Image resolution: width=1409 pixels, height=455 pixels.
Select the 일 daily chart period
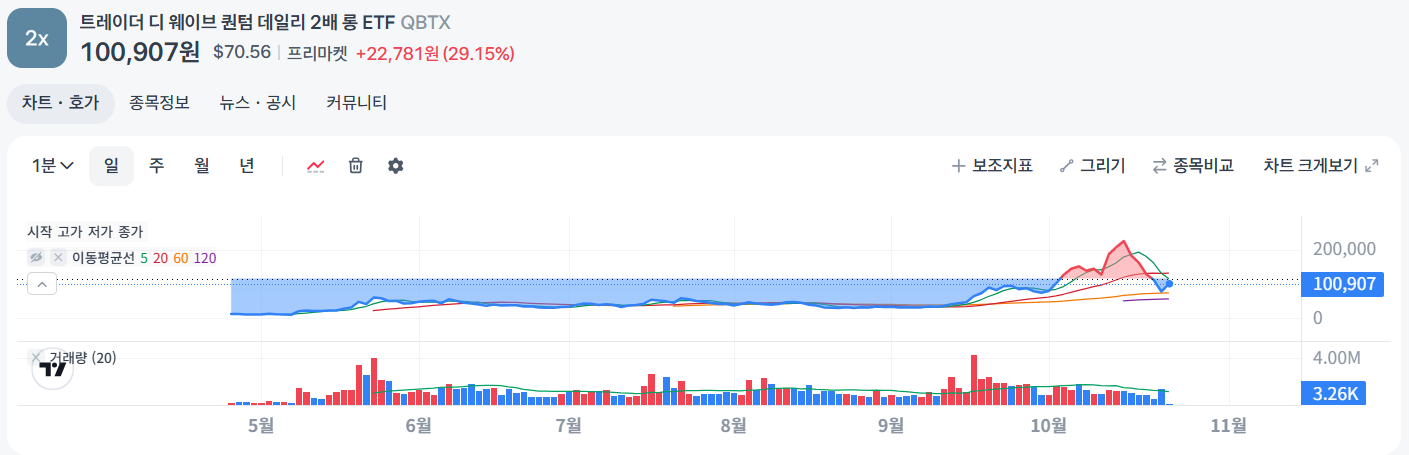click(x=111, y=166)
